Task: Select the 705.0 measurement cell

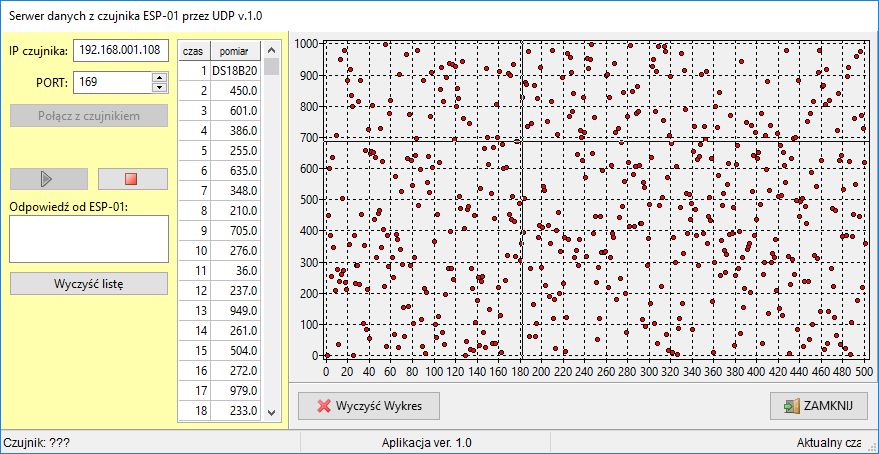Action: tap(235, 231)
